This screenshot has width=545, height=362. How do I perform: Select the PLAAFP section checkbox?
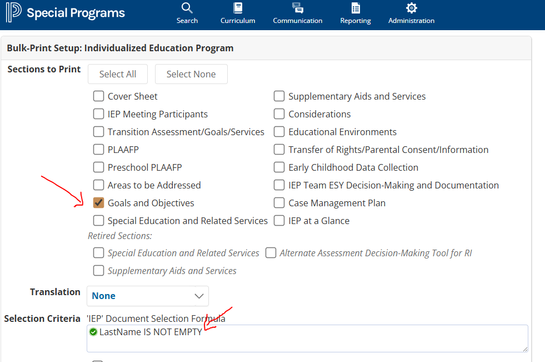98,150
